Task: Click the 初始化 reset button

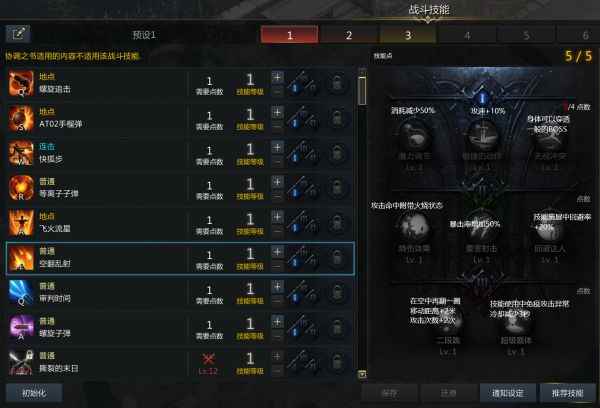Action: tap(34, 393)
